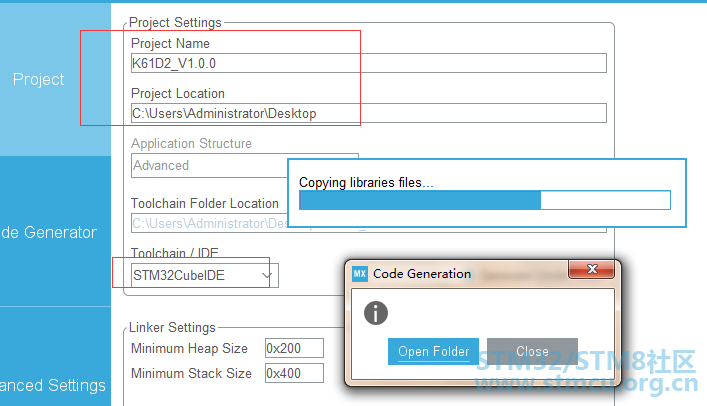Click the 'Project Name' label
This screenshot has width=707, height=406.
[170, 43]
